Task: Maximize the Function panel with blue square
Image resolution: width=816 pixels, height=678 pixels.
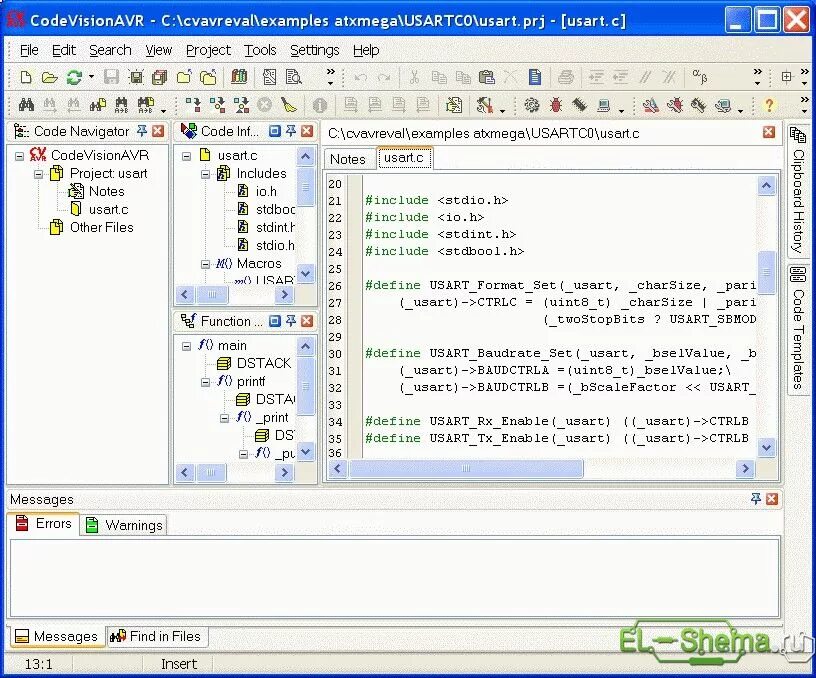Action: [275, 321]
